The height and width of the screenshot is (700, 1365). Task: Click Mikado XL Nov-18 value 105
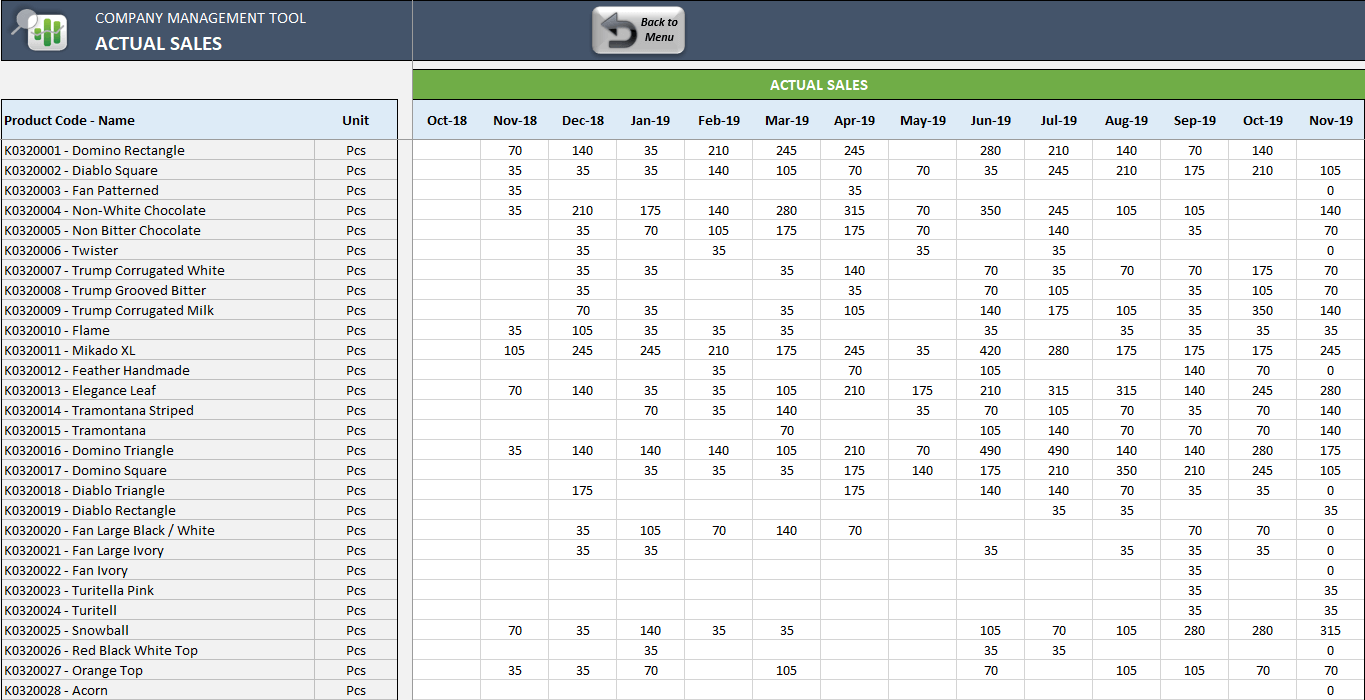(x=515, y=350)
